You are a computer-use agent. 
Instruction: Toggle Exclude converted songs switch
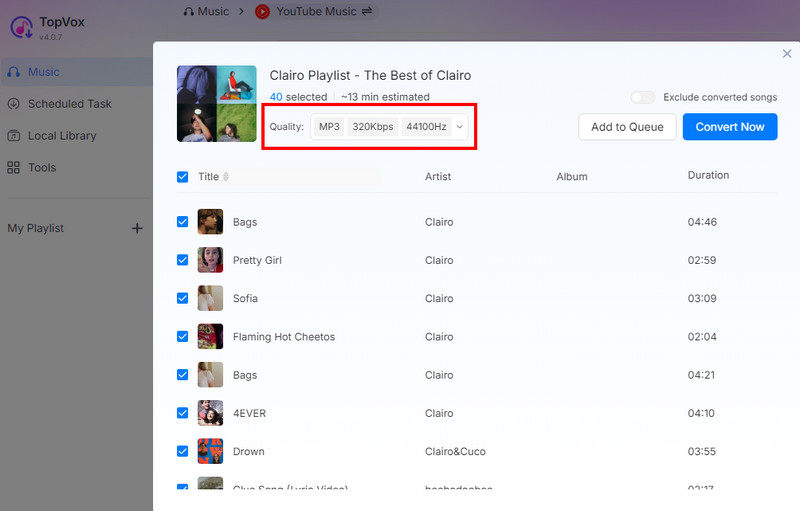pos(642,97)
